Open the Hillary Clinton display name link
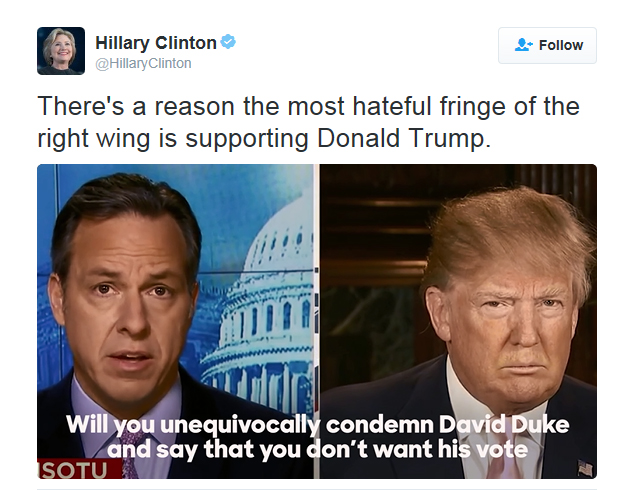Viewport: 635px width, 490px height. tap(156, 43)
